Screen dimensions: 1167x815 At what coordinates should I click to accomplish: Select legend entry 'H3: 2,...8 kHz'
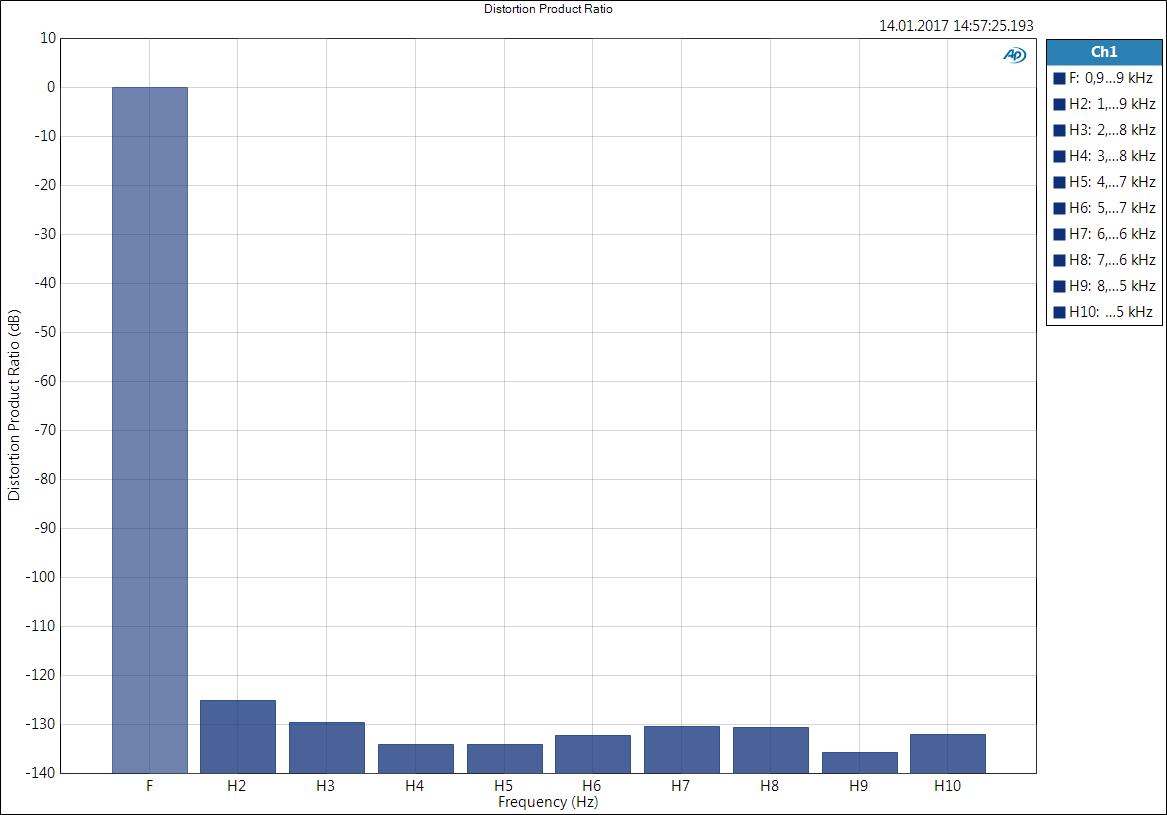(1104, 130)
